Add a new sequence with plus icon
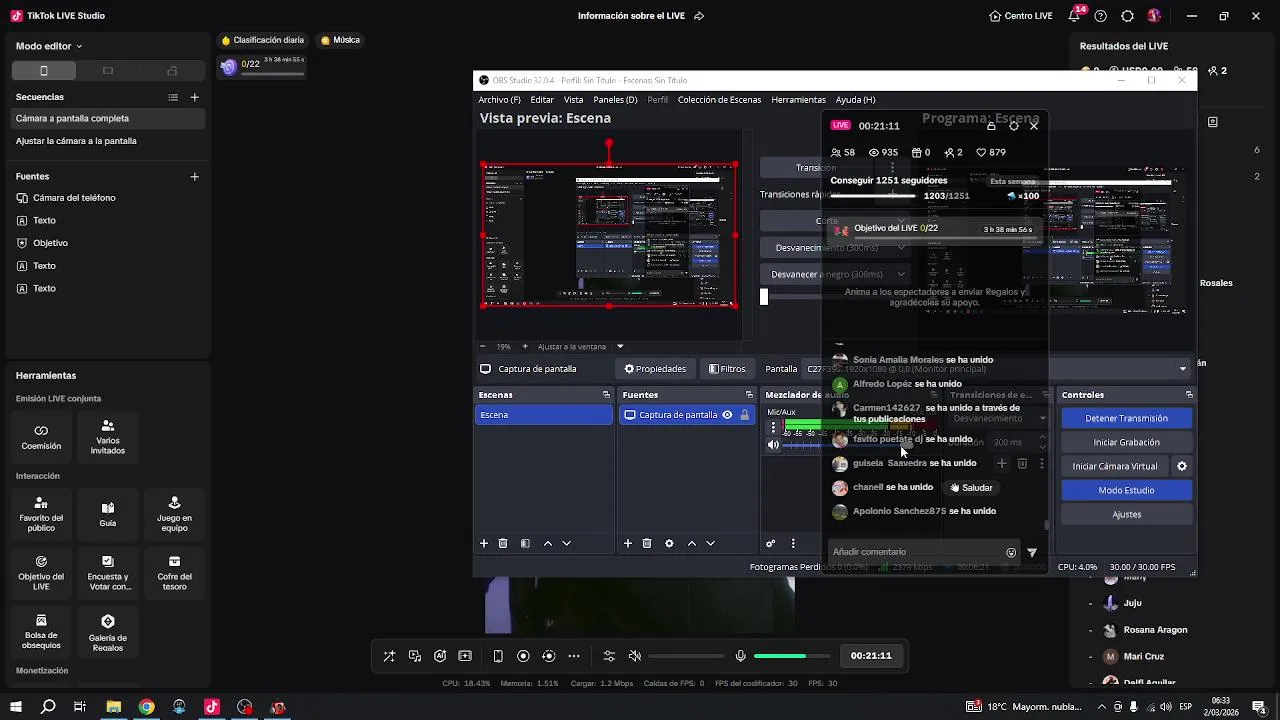This screenshot has width=1280, height=720. point(194,97)
